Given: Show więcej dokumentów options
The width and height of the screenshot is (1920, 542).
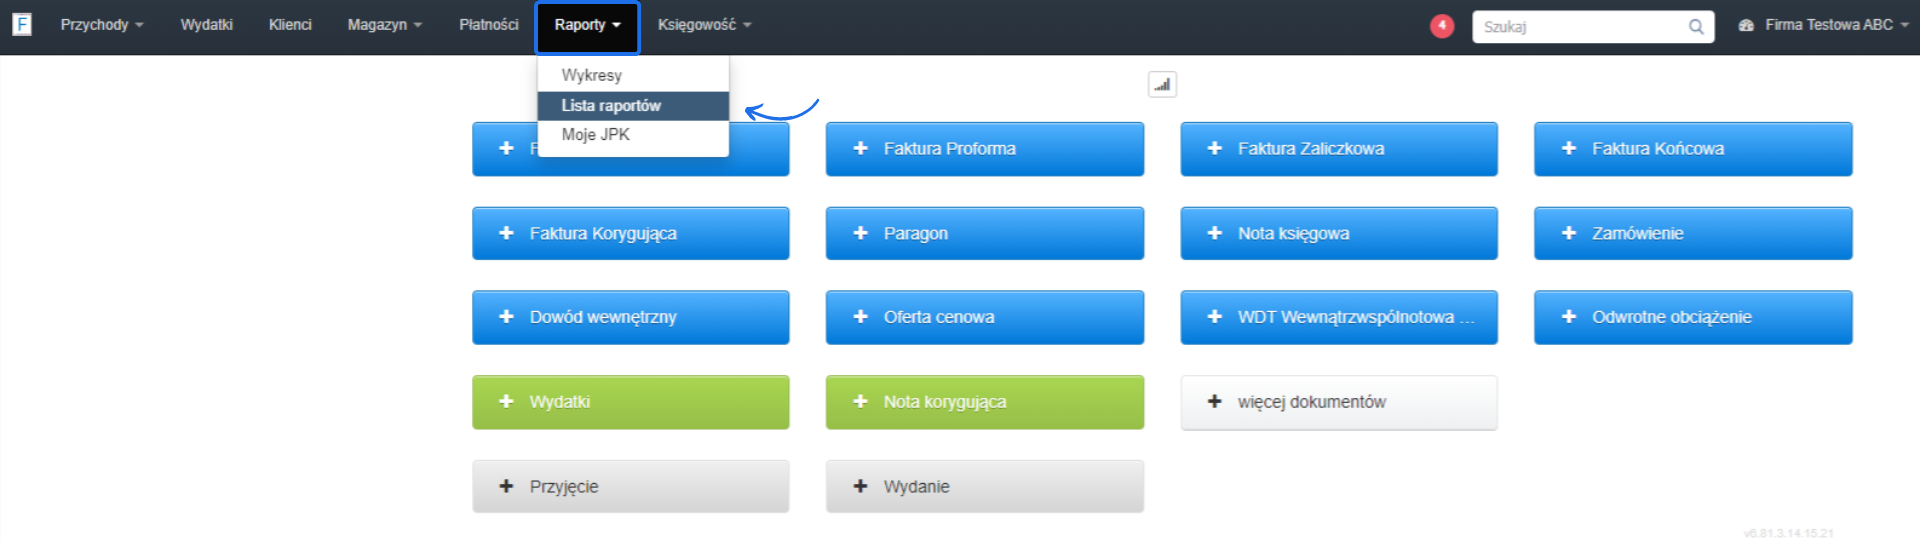Looking at the screenshot, I should [1339, 402].
